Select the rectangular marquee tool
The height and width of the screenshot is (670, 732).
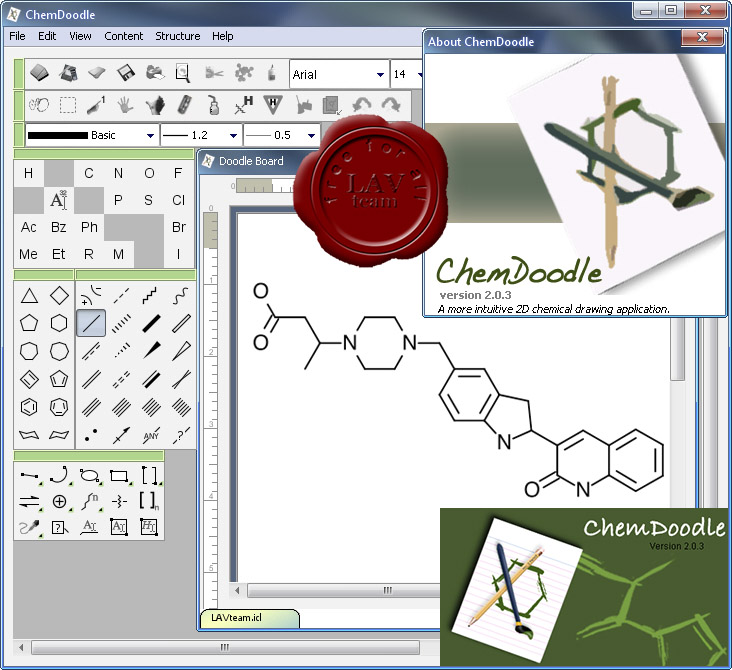68,105
